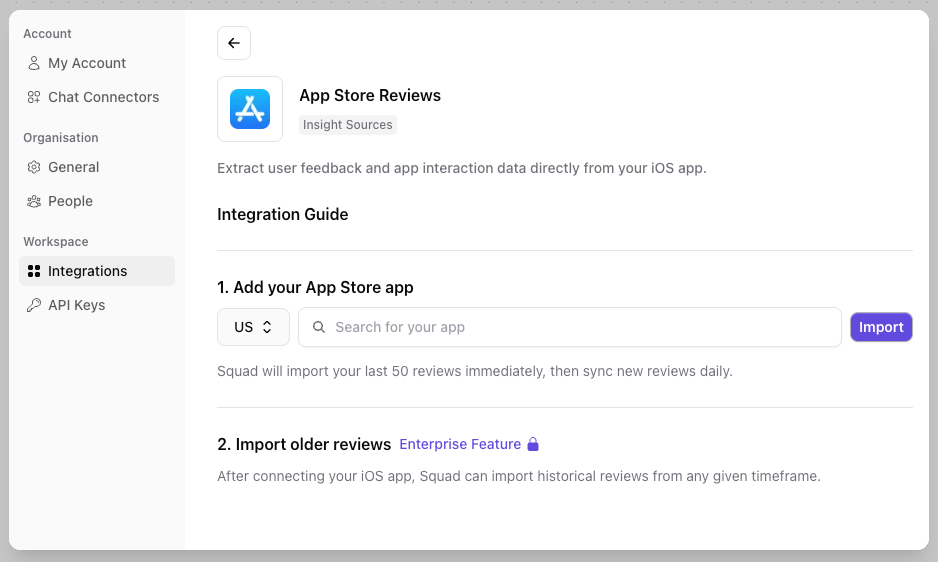Click the 'Organisation' section label
The width and height of the screenshot is (938, 562).
(x=60, y=138)
